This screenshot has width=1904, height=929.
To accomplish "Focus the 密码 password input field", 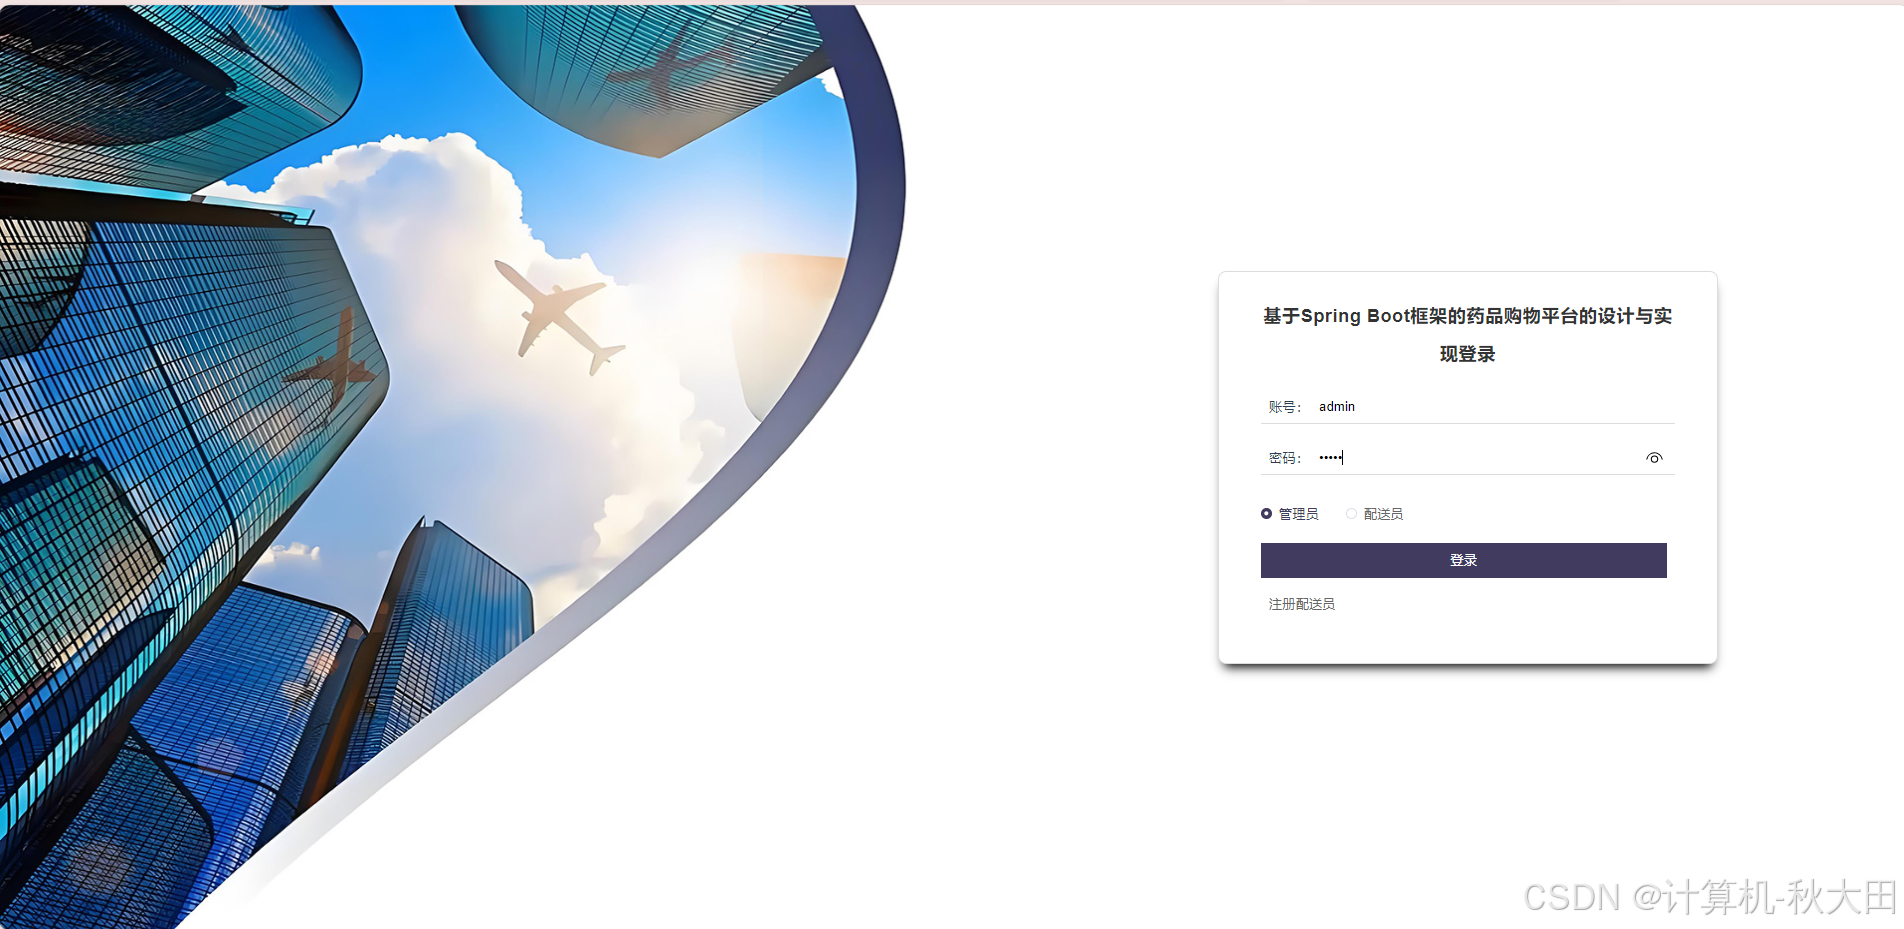I will point(1478,458).
